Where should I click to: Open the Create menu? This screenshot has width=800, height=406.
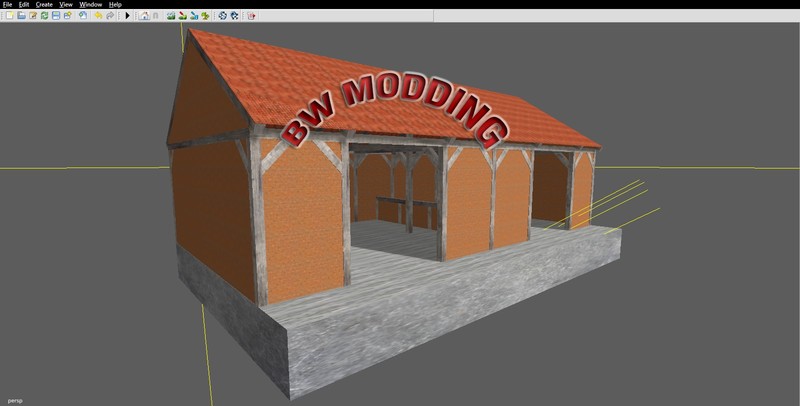44,5
